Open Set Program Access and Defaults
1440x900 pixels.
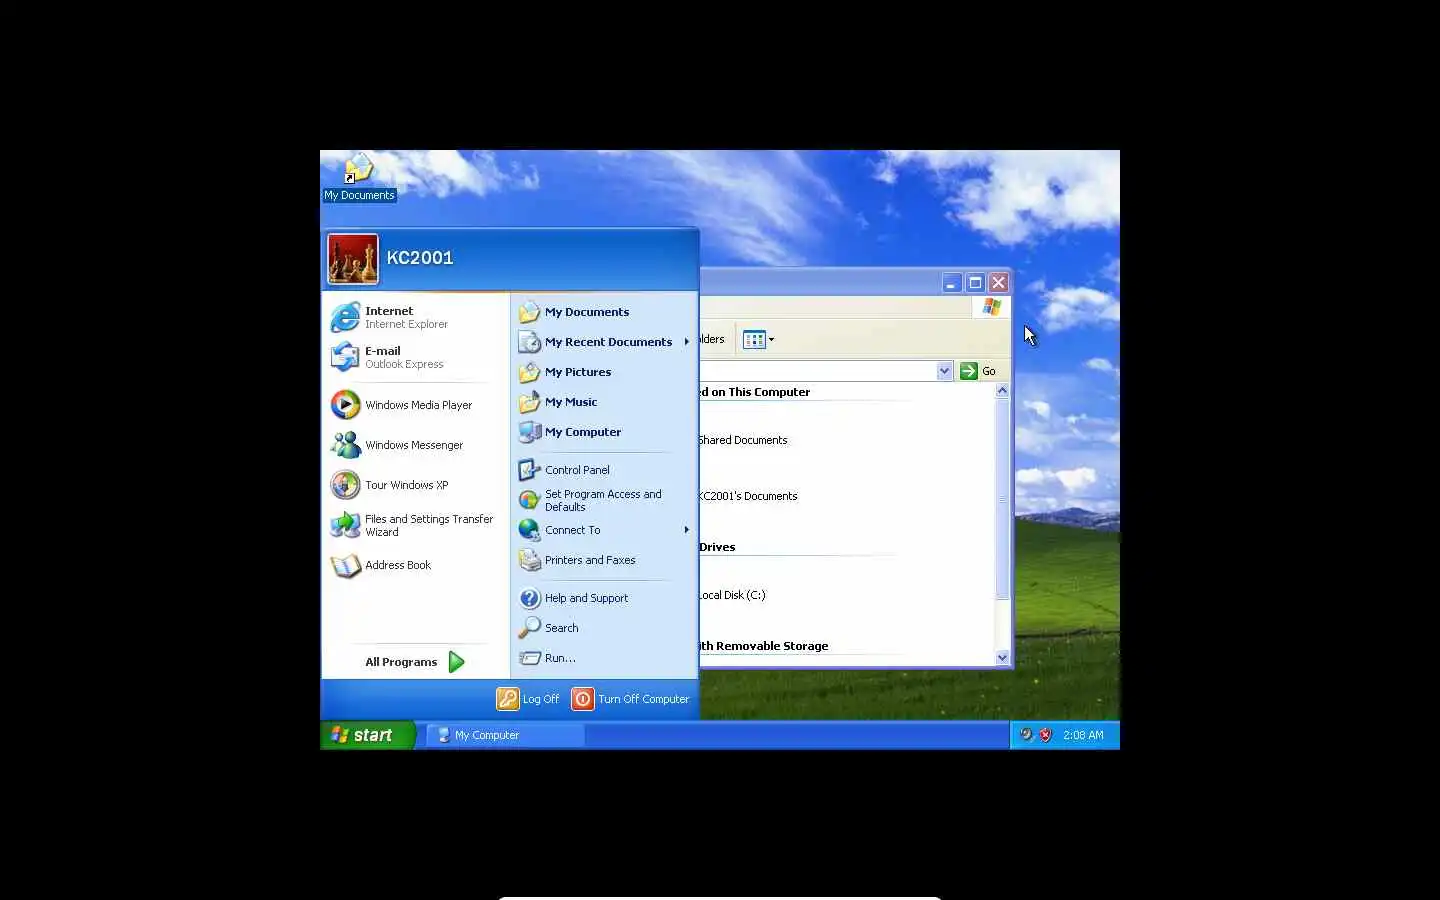pyautogui.click(x=604, y=500)
